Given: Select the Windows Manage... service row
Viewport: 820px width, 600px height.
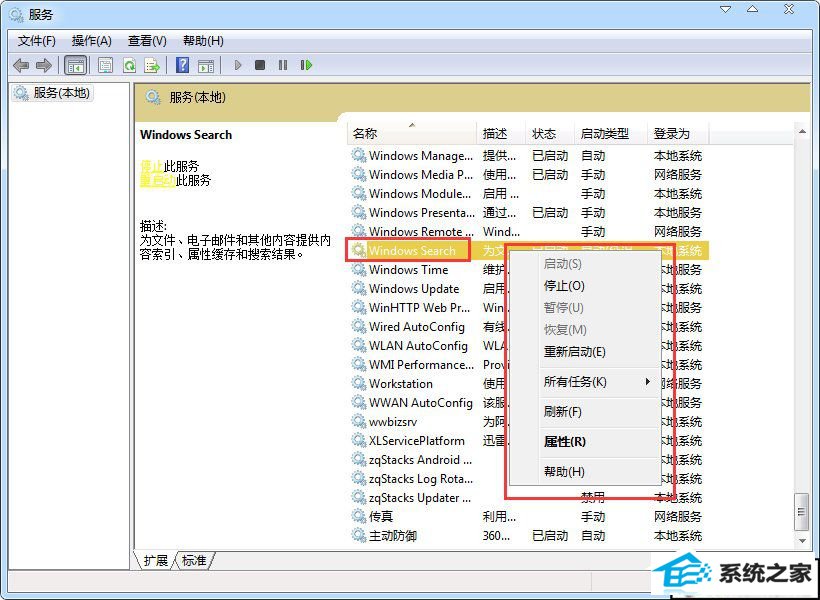Looking at the screenshot, I should (x=528, y=156).
